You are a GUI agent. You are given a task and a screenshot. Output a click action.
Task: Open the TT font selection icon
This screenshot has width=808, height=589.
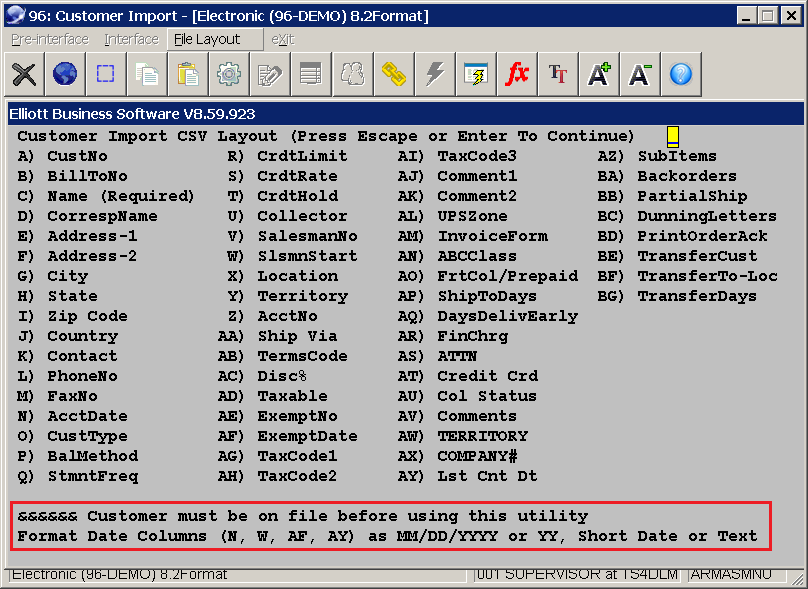[558, 74]
